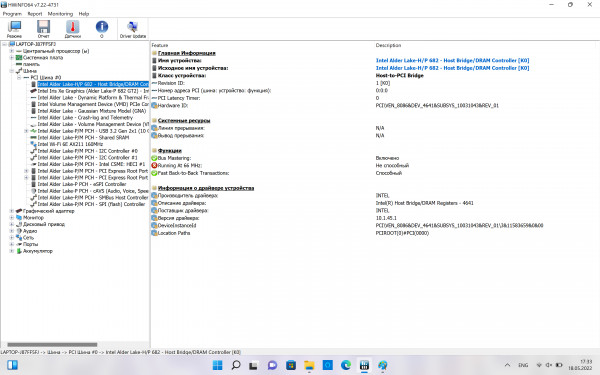The width and height of the screenshot is (600, 375).
Task: Select Intel CSME: HECI #1 entry
Action: [x=91, y=164]
